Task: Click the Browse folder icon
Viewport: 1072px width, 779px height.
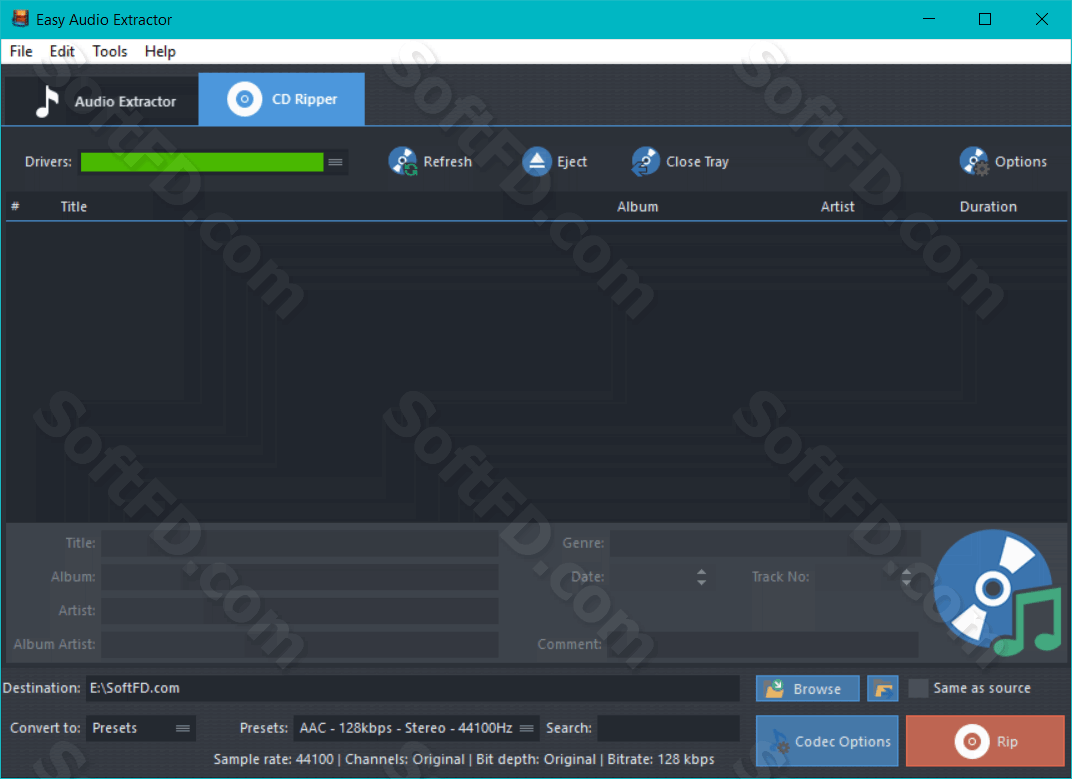Action: [x=774, y=688]
